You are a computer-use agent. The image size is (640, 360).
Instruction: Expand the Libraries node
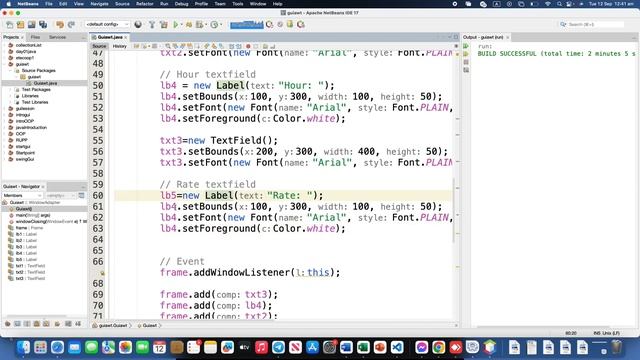11,96
